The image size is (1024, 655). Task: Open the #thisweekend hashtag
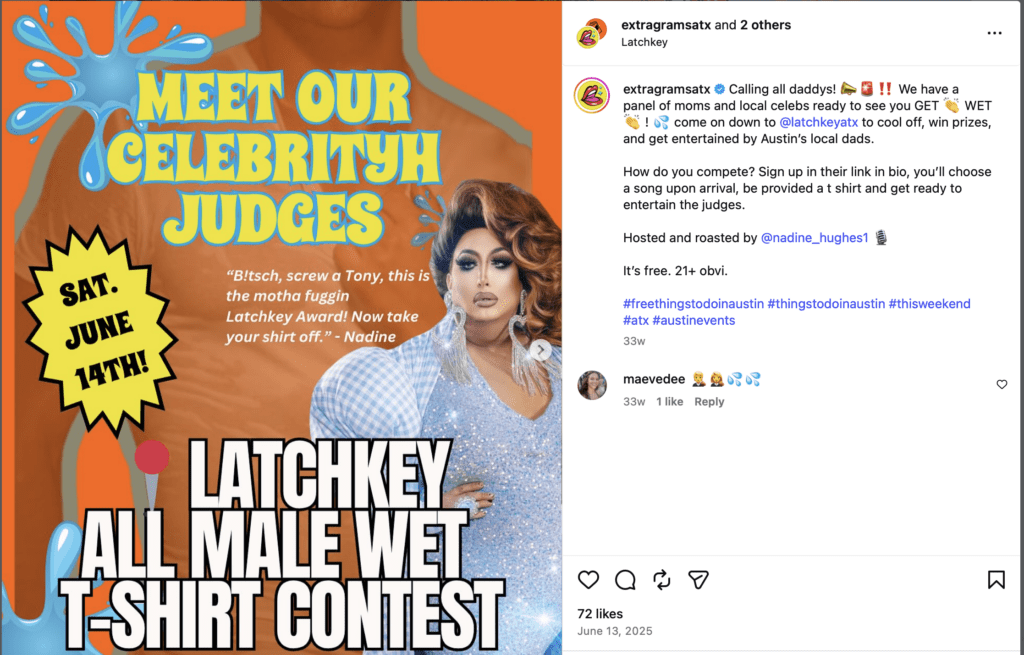coord(929,304)
